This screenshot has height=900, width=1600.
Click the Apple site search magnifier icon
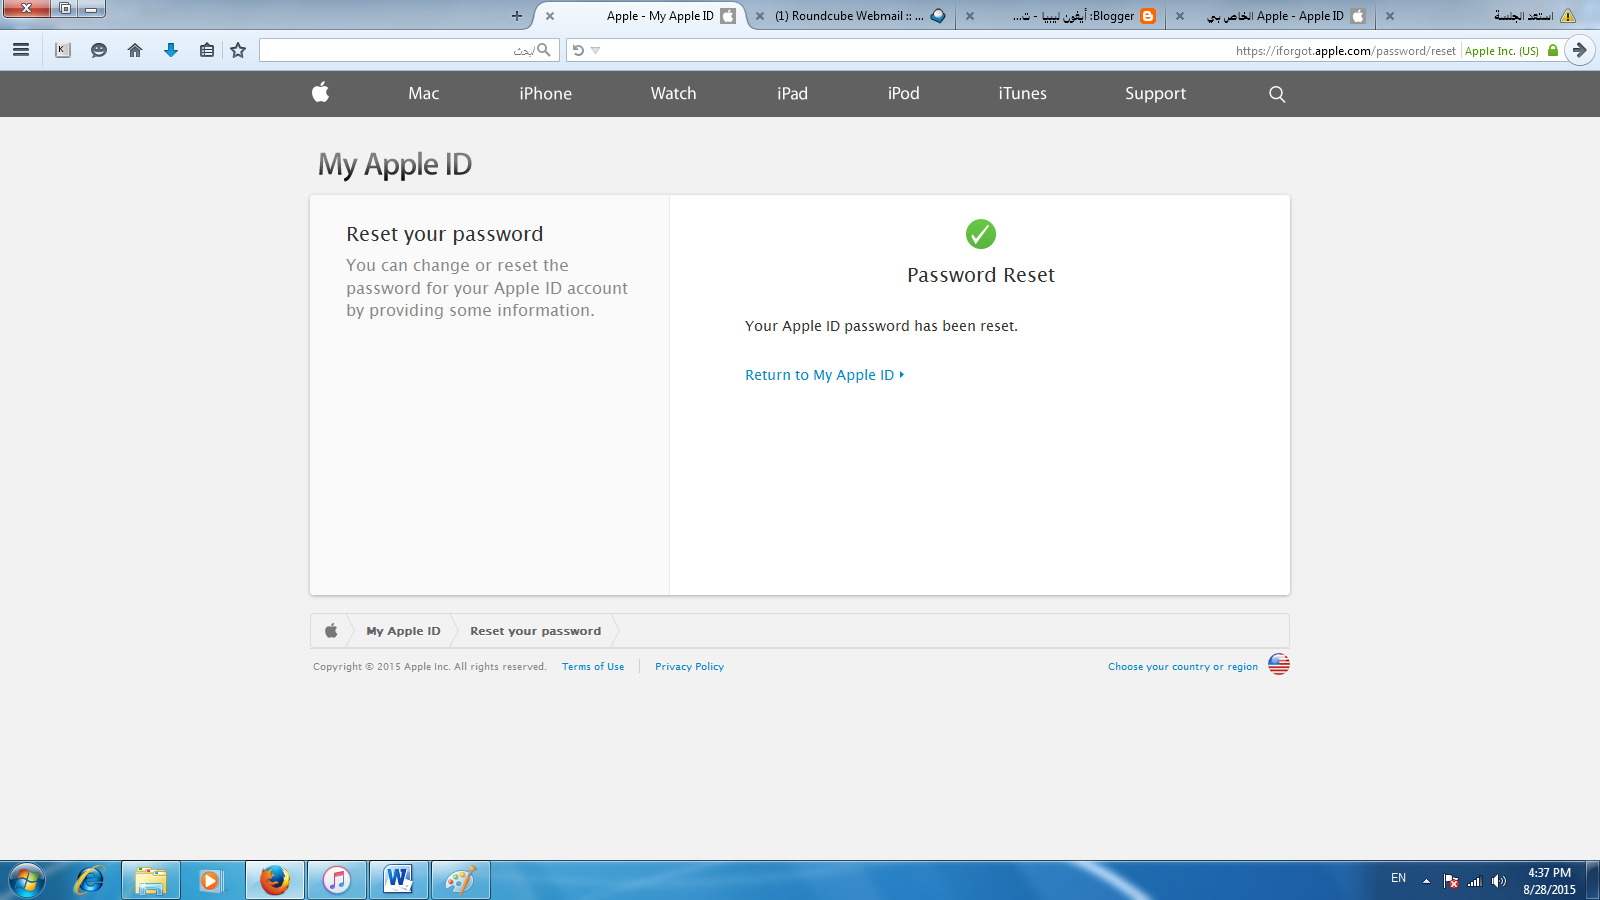point(1277,94)
